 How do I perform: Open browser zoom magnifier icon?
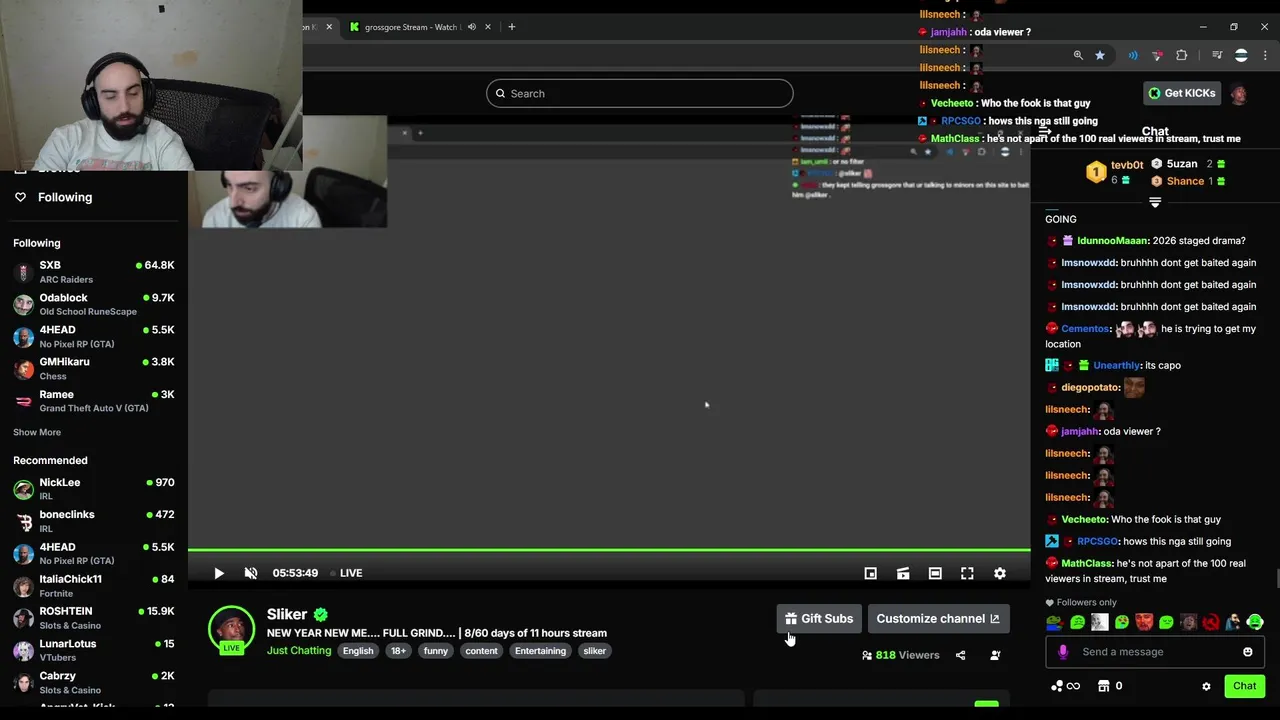click(x=1078, y=55)
